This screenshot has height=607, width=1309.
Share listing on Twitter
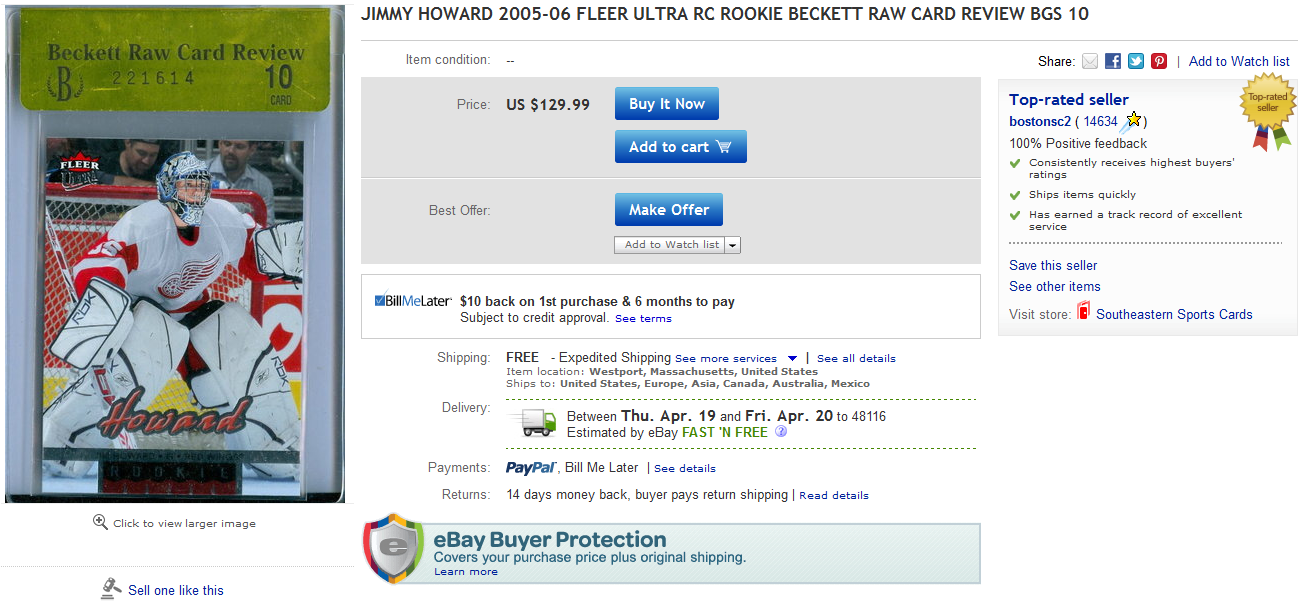pyautogui.click(x=1136, y=61)
